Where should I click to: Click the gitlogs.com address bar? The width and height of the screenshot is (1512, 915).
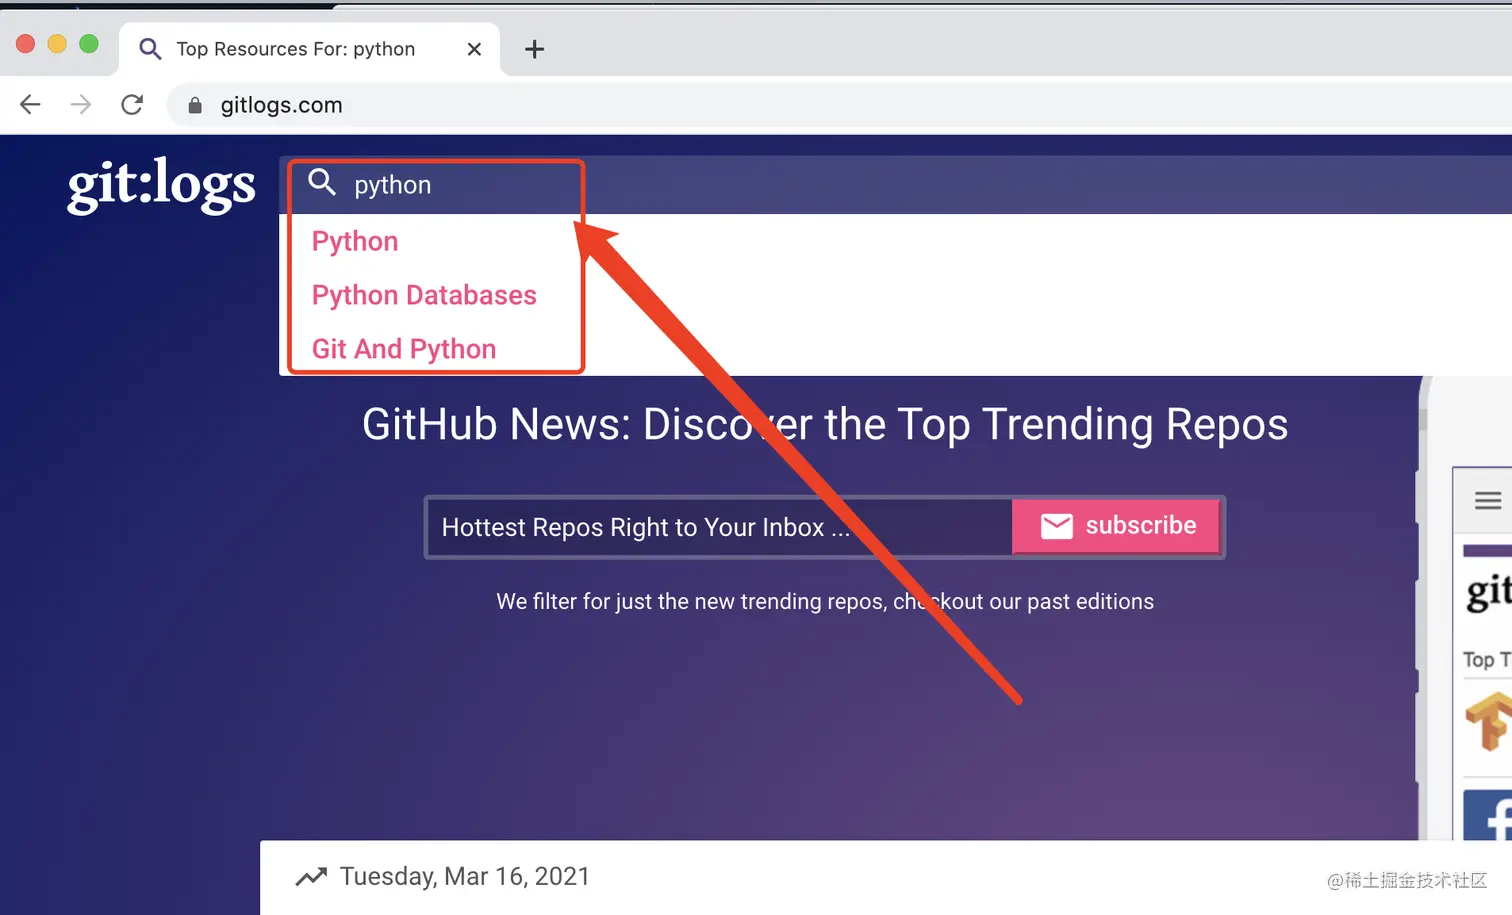tap(840, 105)
